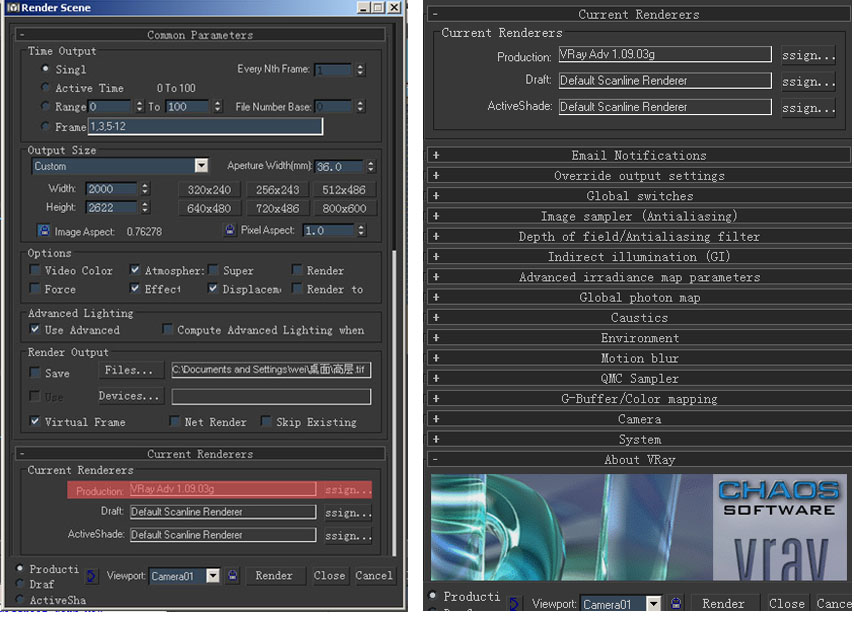854x617 pixels.
Task: Expand the Global photon map rollout
Action: tap(639, 297)
